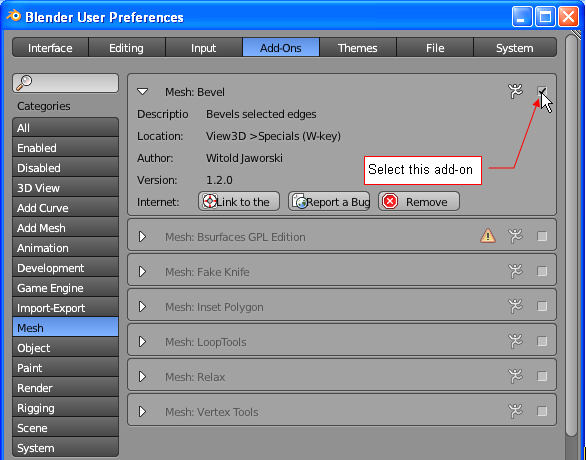This screenshot has width=586, height=460.
Task: Click the magnifier icon in the search field
Action: [24, 82]
